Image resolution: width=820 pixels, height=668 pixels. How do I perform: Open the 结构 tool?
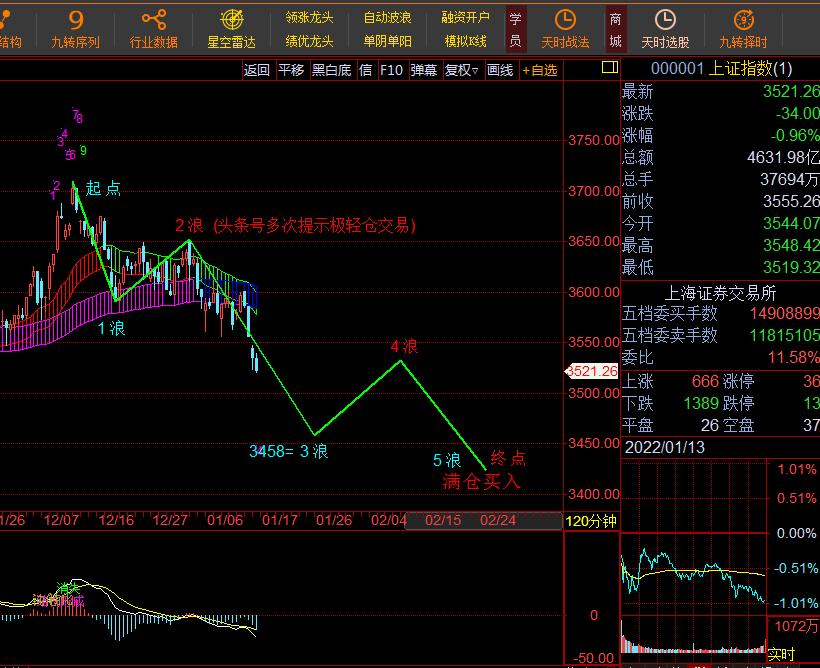click(x=10, y=41)
